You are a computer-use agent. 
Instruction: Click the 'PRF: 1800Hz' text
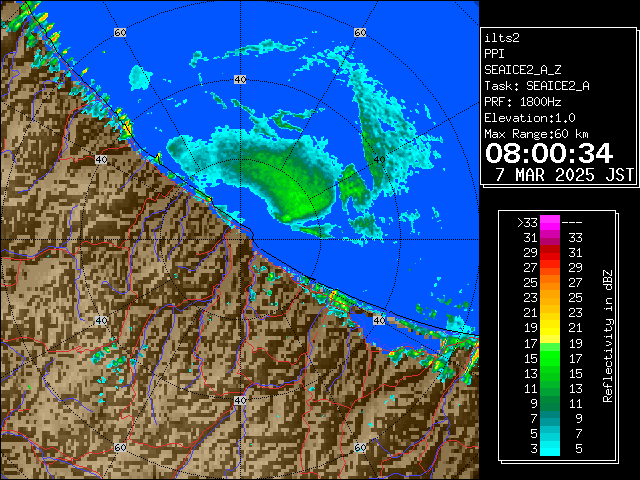point(522,102)
